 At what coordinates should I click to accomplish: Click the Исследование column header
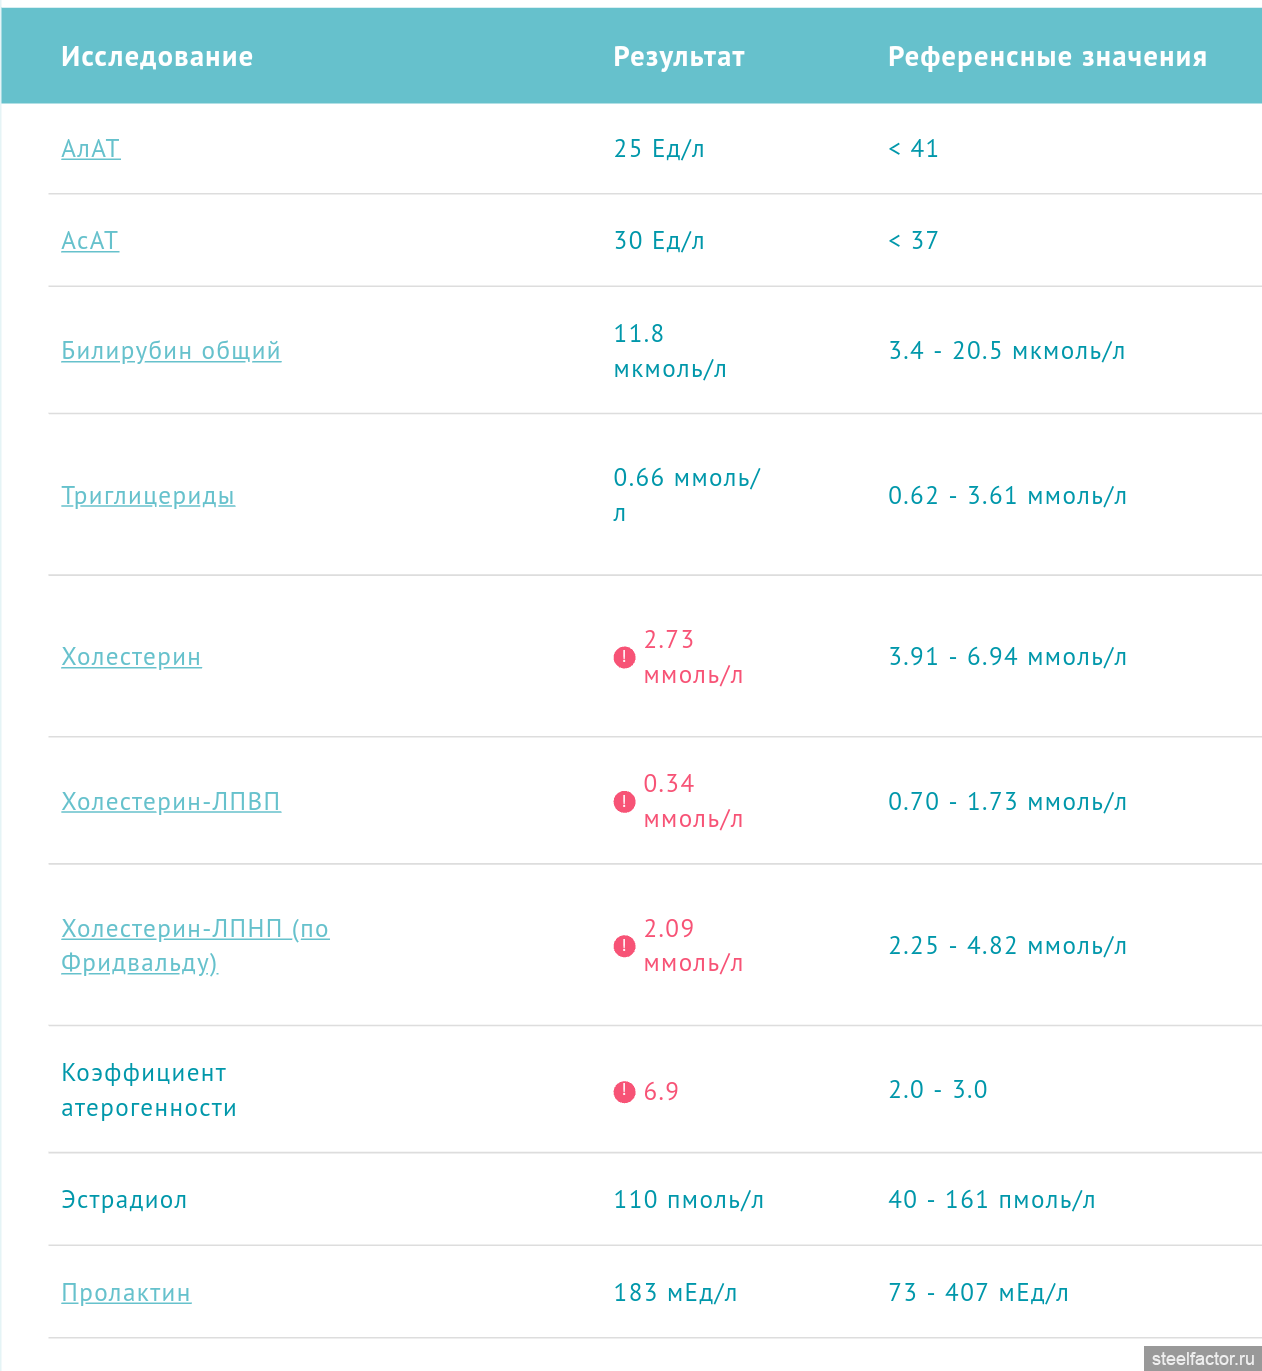tap(157, 57)
